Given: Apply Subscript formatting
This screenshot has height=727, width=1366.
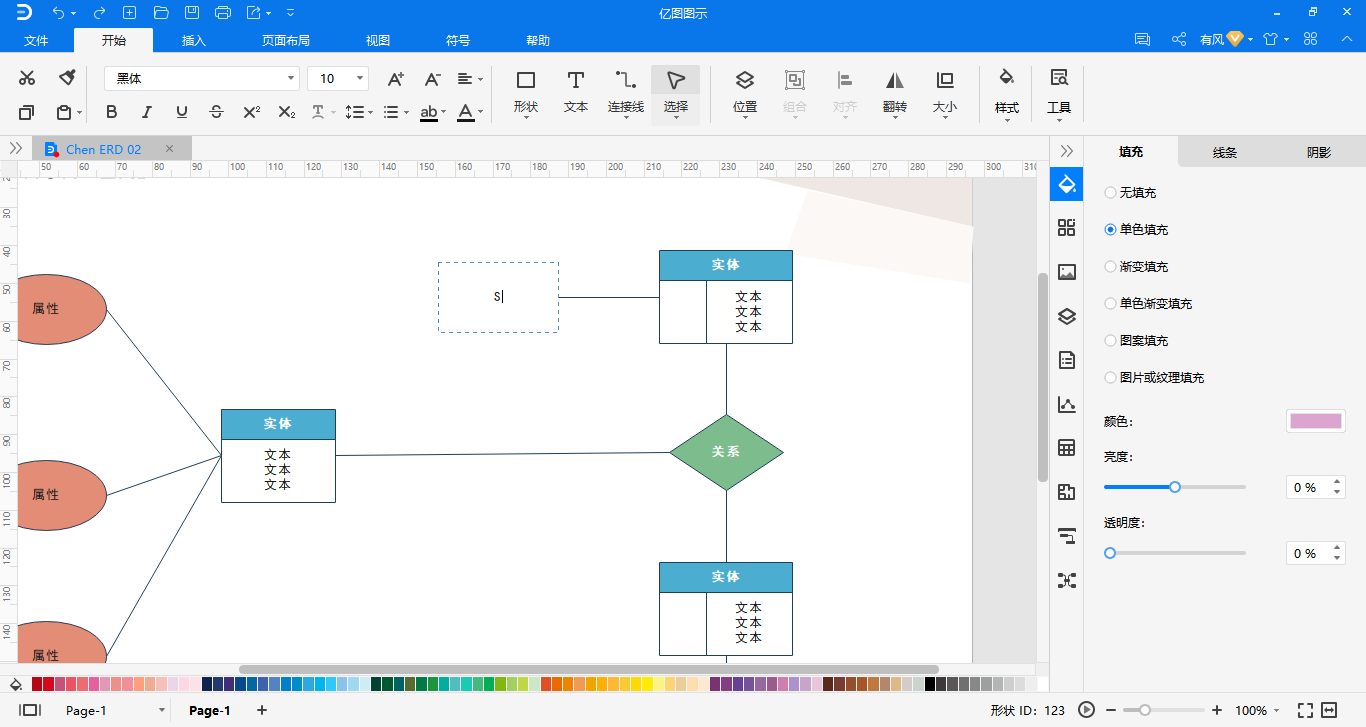Looking at the screenshot, I should [287, 112].
